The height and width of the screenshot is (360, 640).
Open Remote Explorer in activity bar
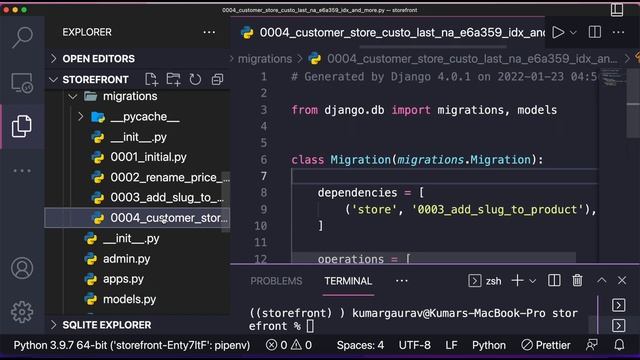click(x=22, y=83)
